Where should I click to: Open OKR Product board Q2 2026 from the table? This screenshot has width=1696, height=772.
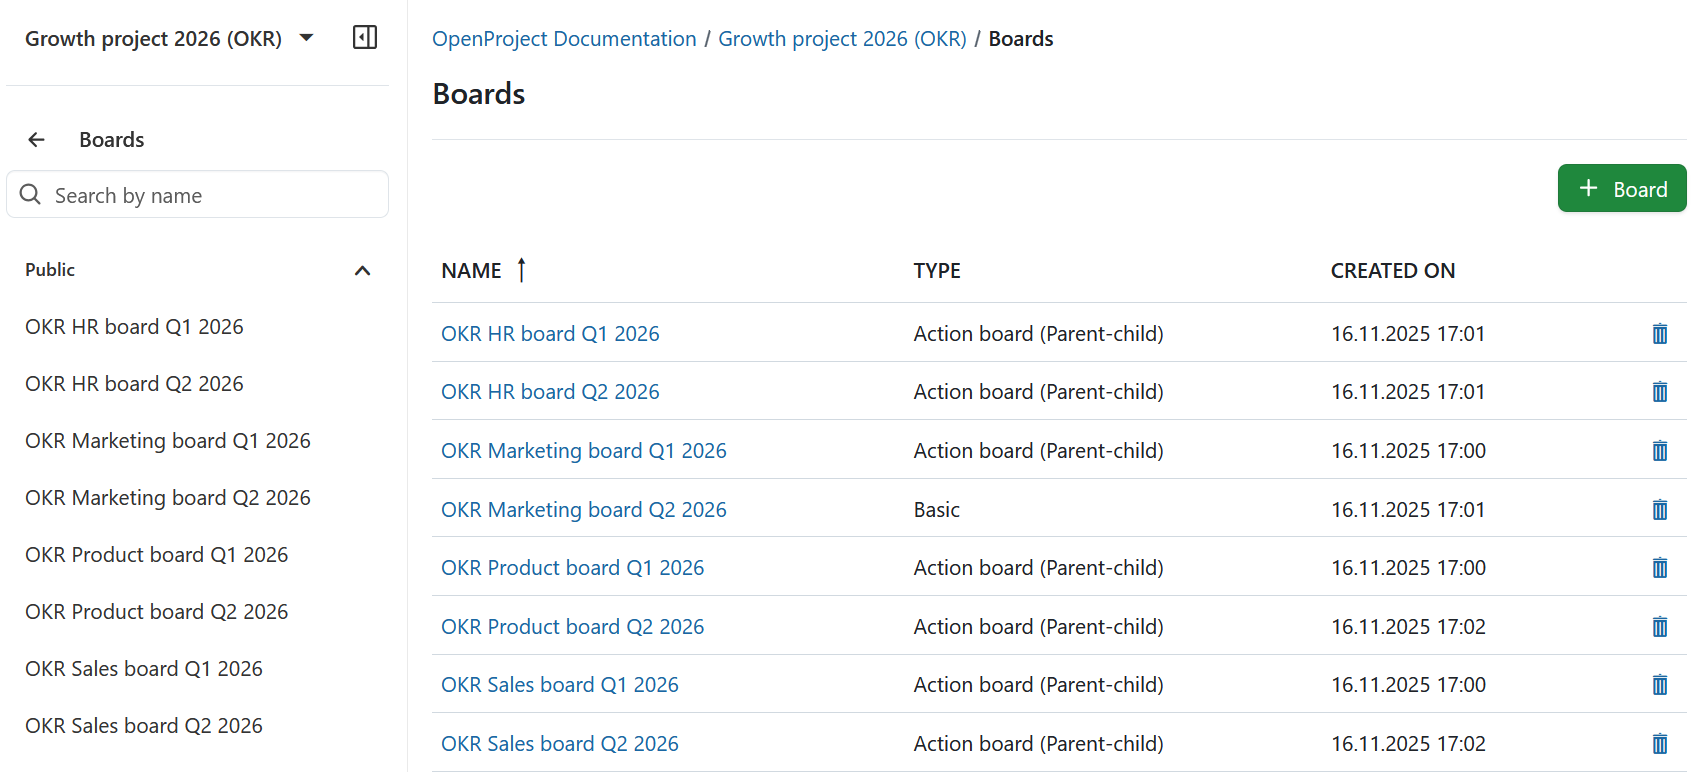[x=573, y=627]
